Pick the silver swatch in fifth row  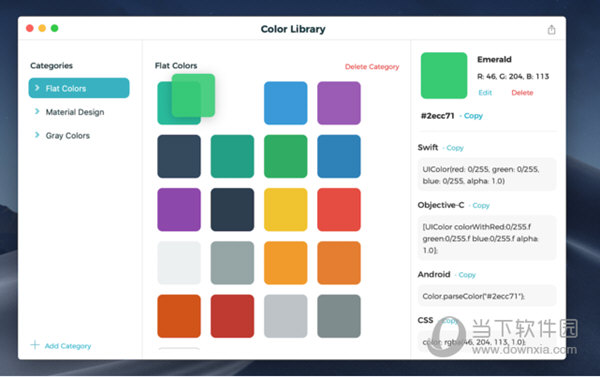point(285,316)
